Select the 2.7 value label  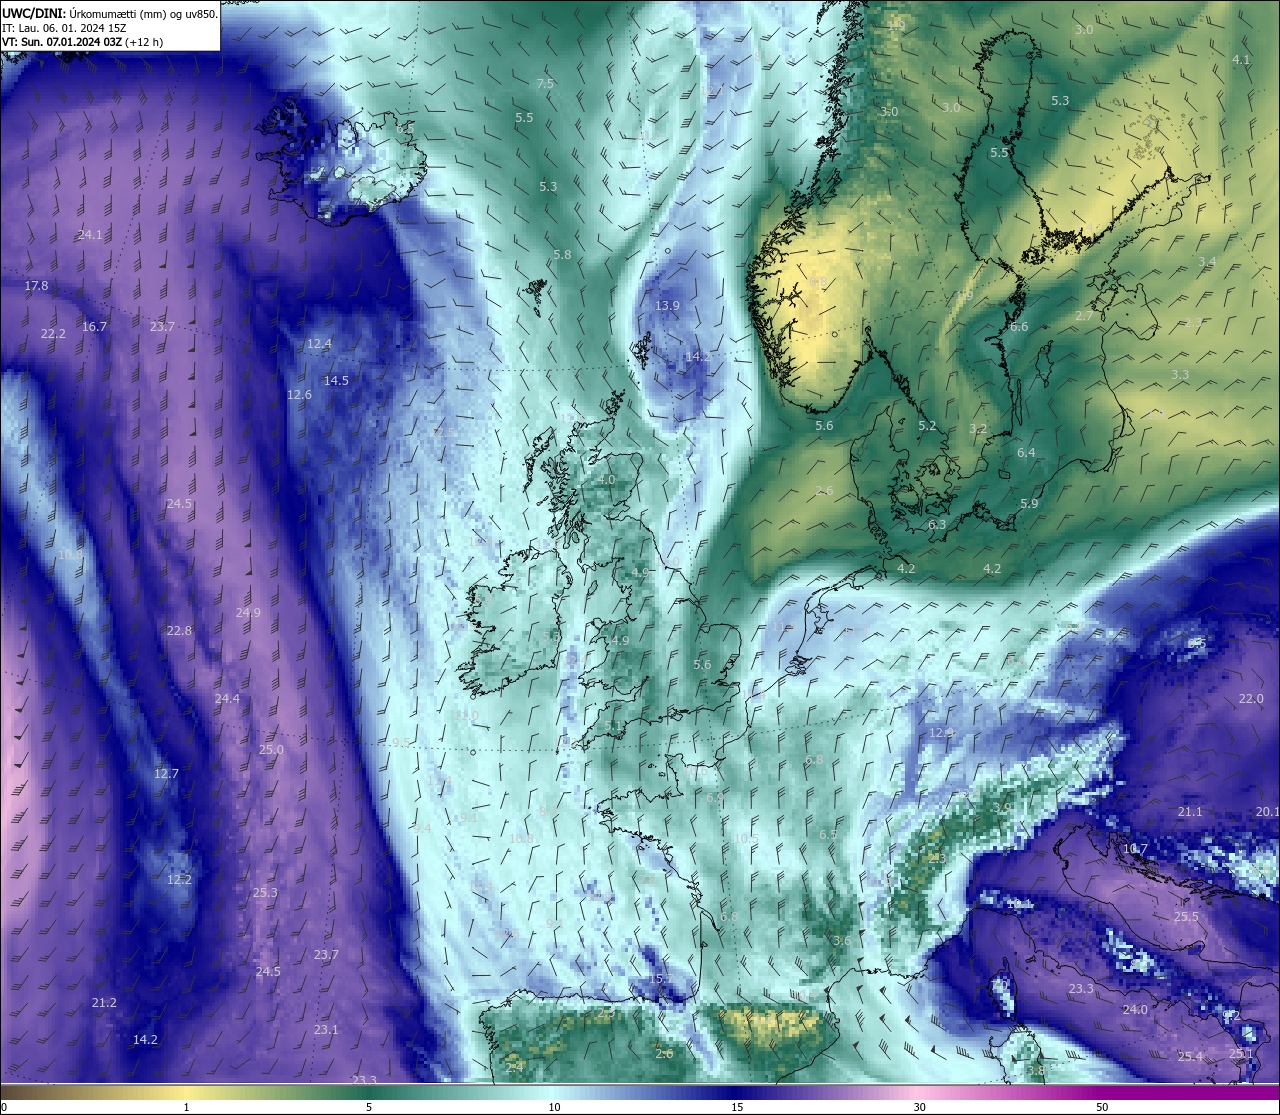pos(1084,315)
